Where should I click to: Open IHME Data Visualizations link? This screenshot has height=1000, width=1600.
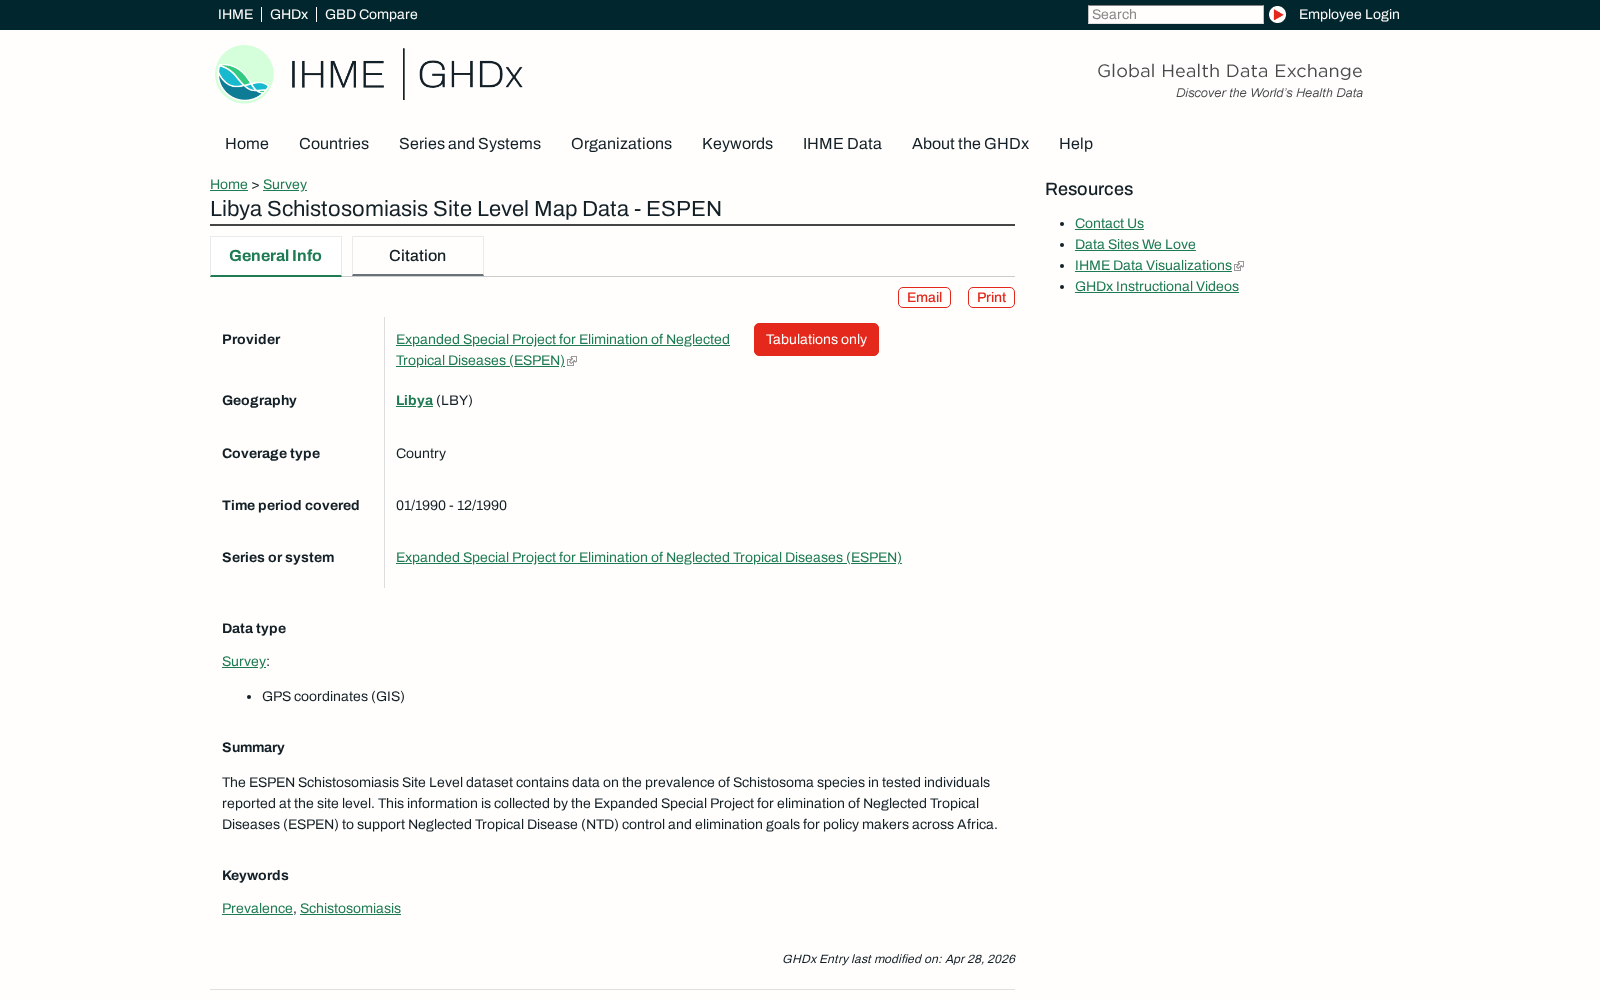click(1153, 265)
